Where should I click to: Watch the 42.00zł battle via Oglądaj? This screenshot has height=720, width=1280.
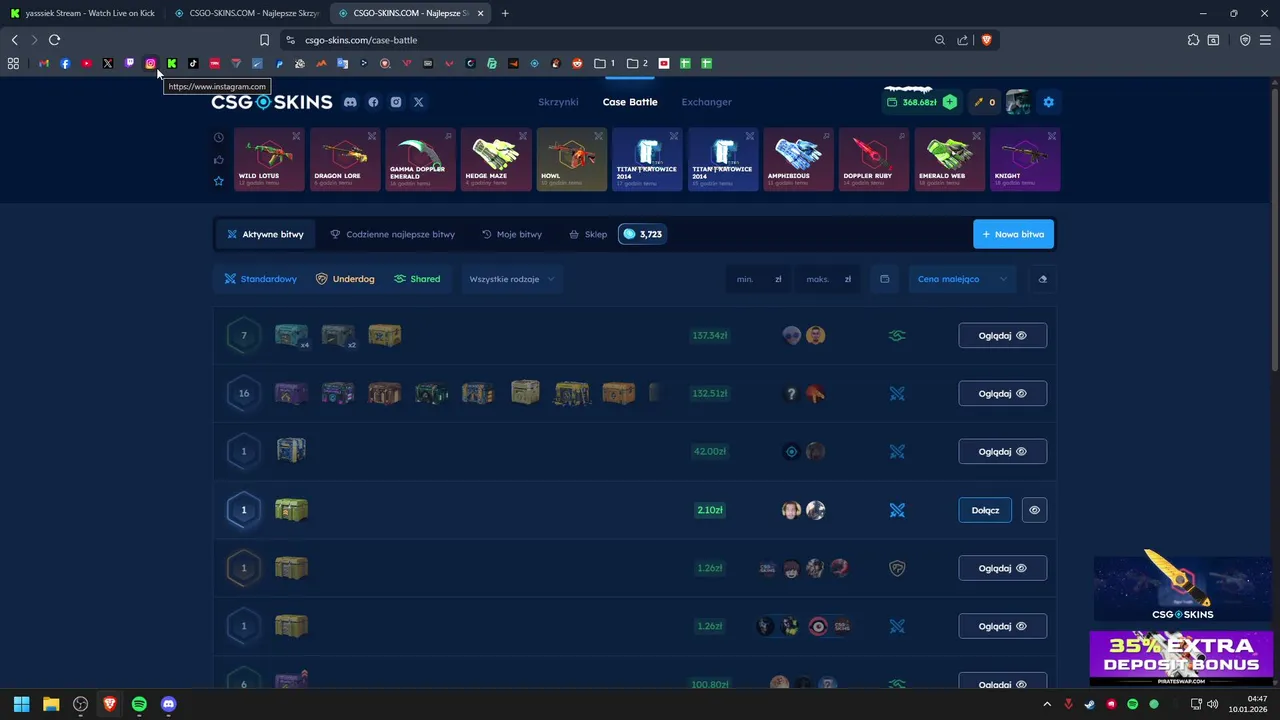(1003, 452)
